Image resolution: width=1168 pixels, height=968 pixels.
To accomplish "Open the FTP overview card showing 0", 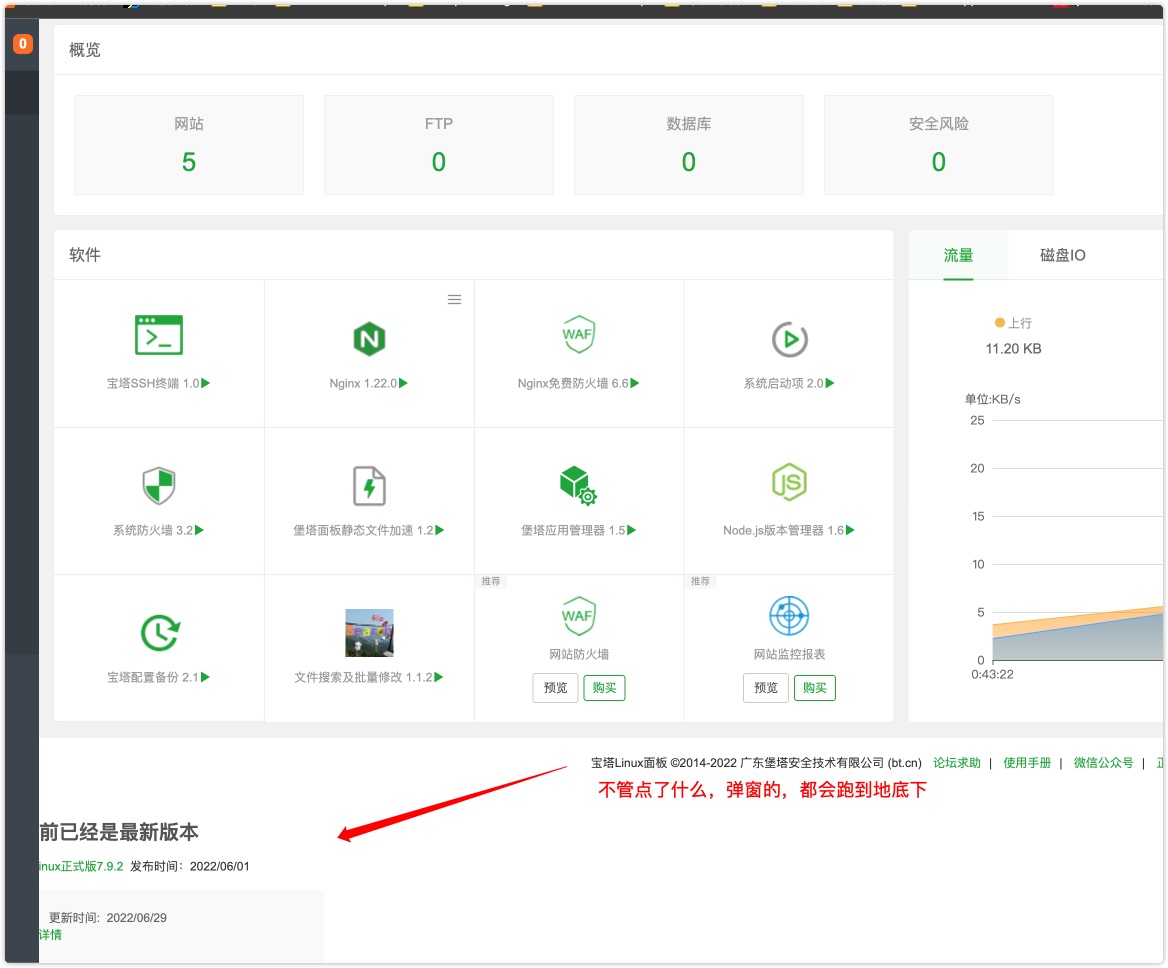I will click(439, 144).
